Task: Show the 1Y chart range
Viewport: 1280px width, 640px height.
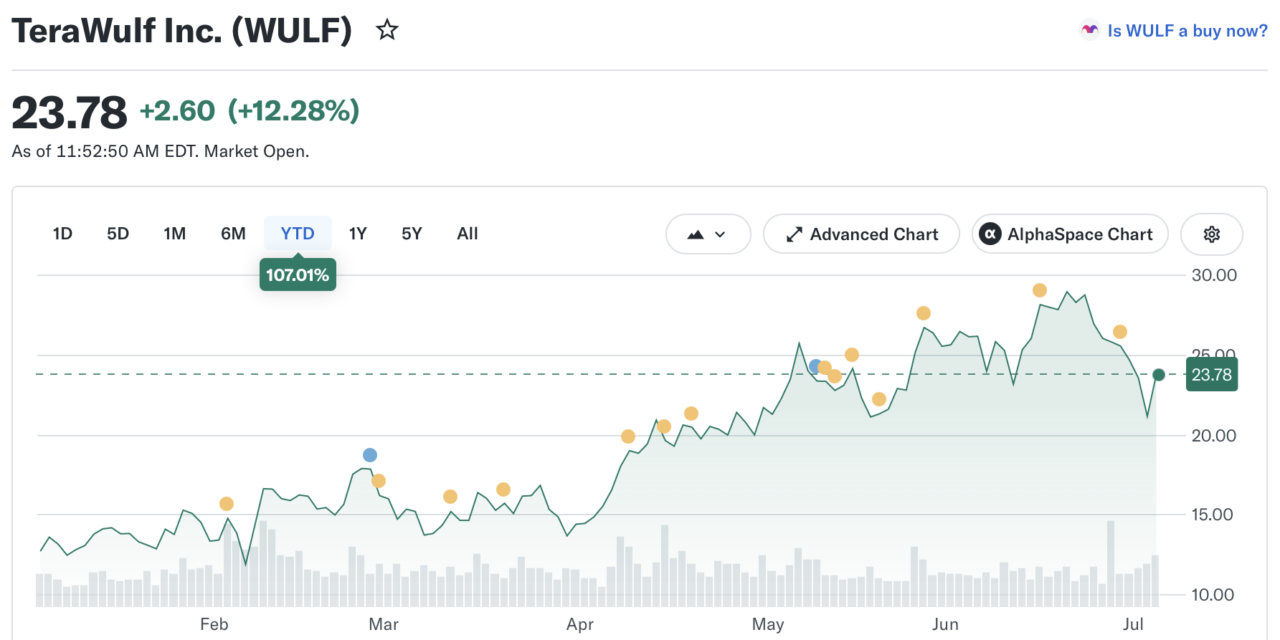Action: (358, 234)
